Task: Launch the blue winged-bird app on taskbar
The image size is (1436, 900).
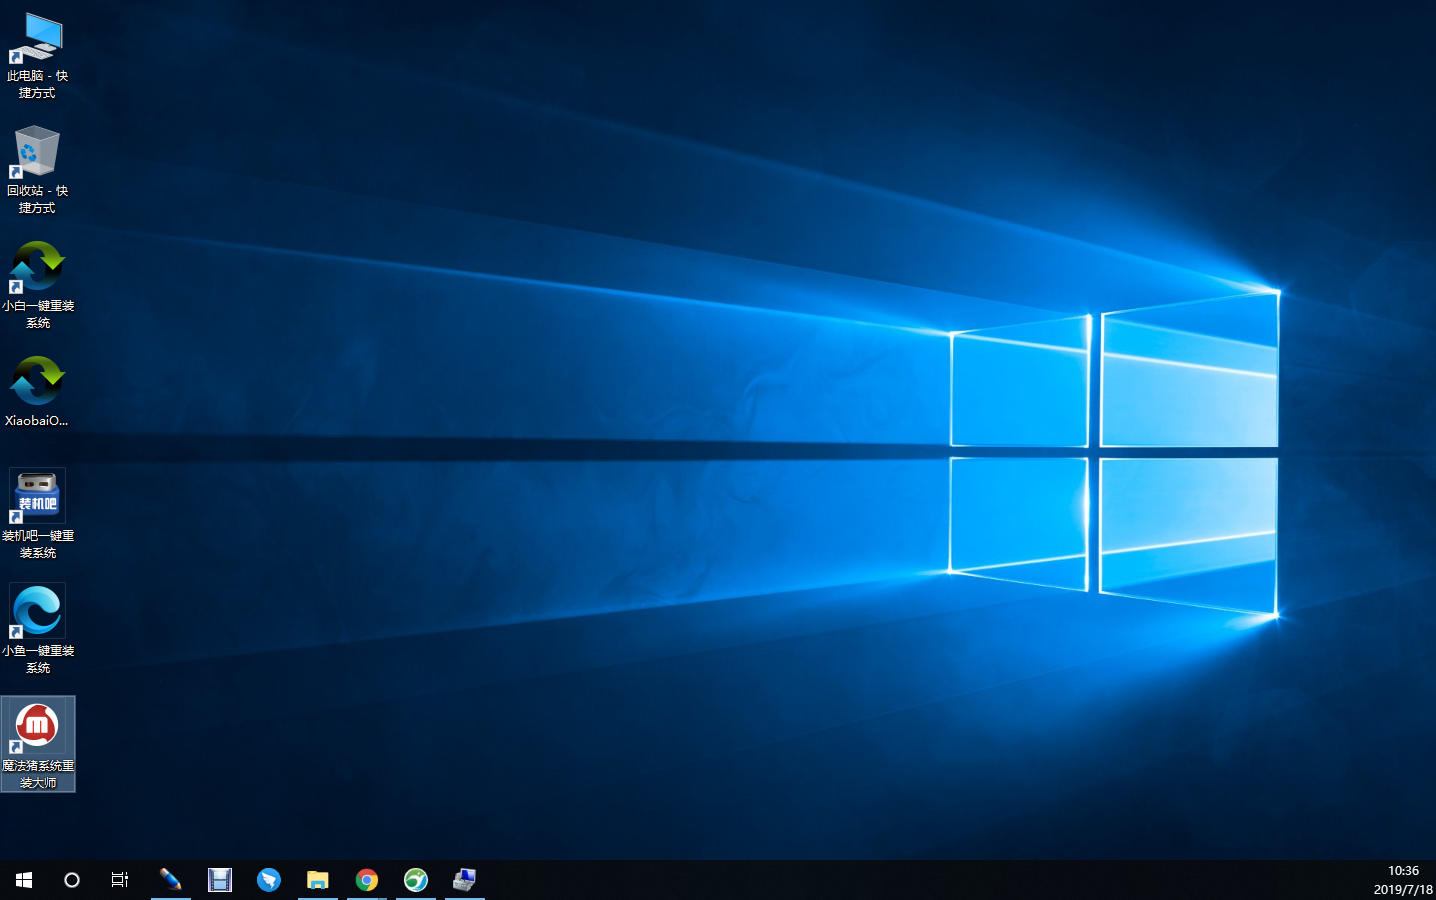Action: 269,880
